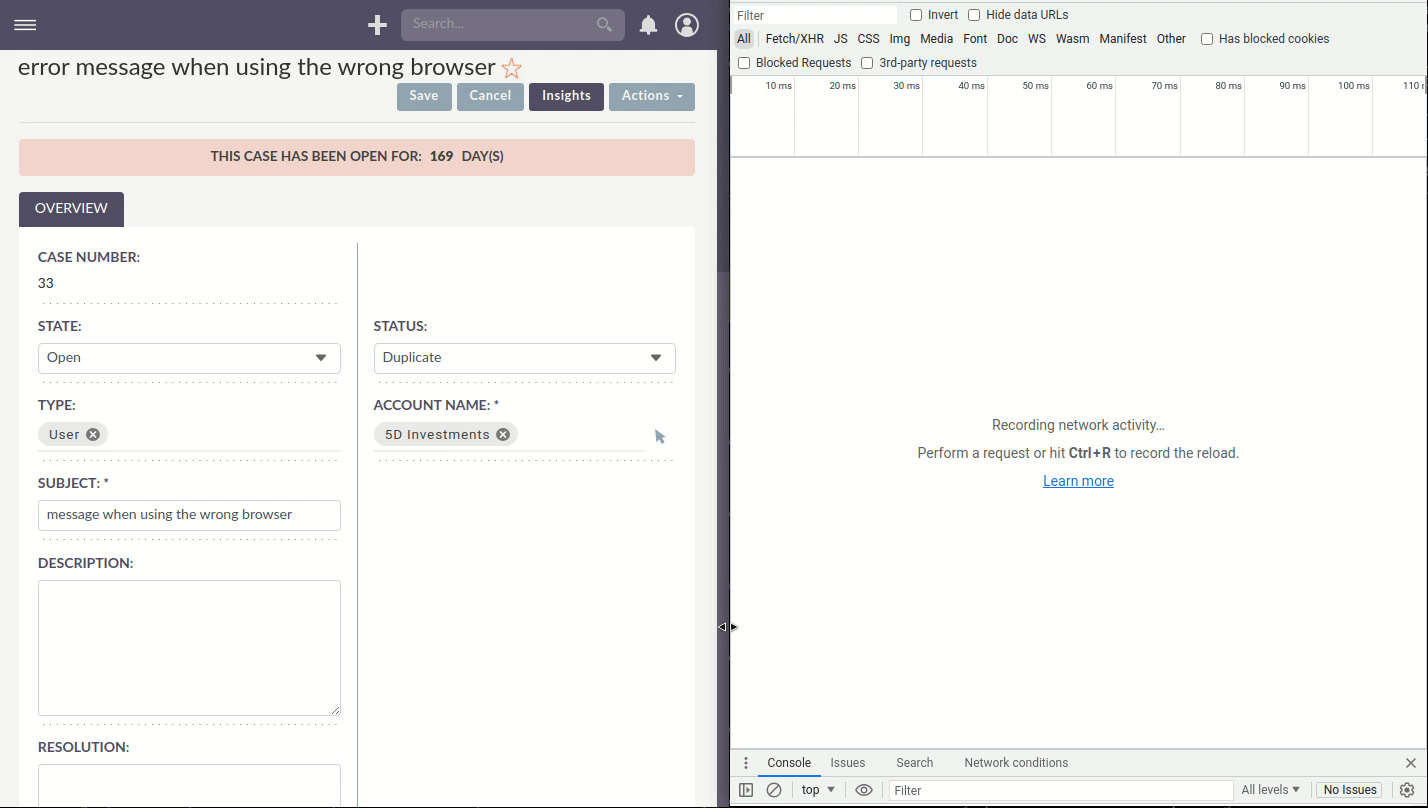Remove the 5D Investments account tag

(x=503, y=434)
